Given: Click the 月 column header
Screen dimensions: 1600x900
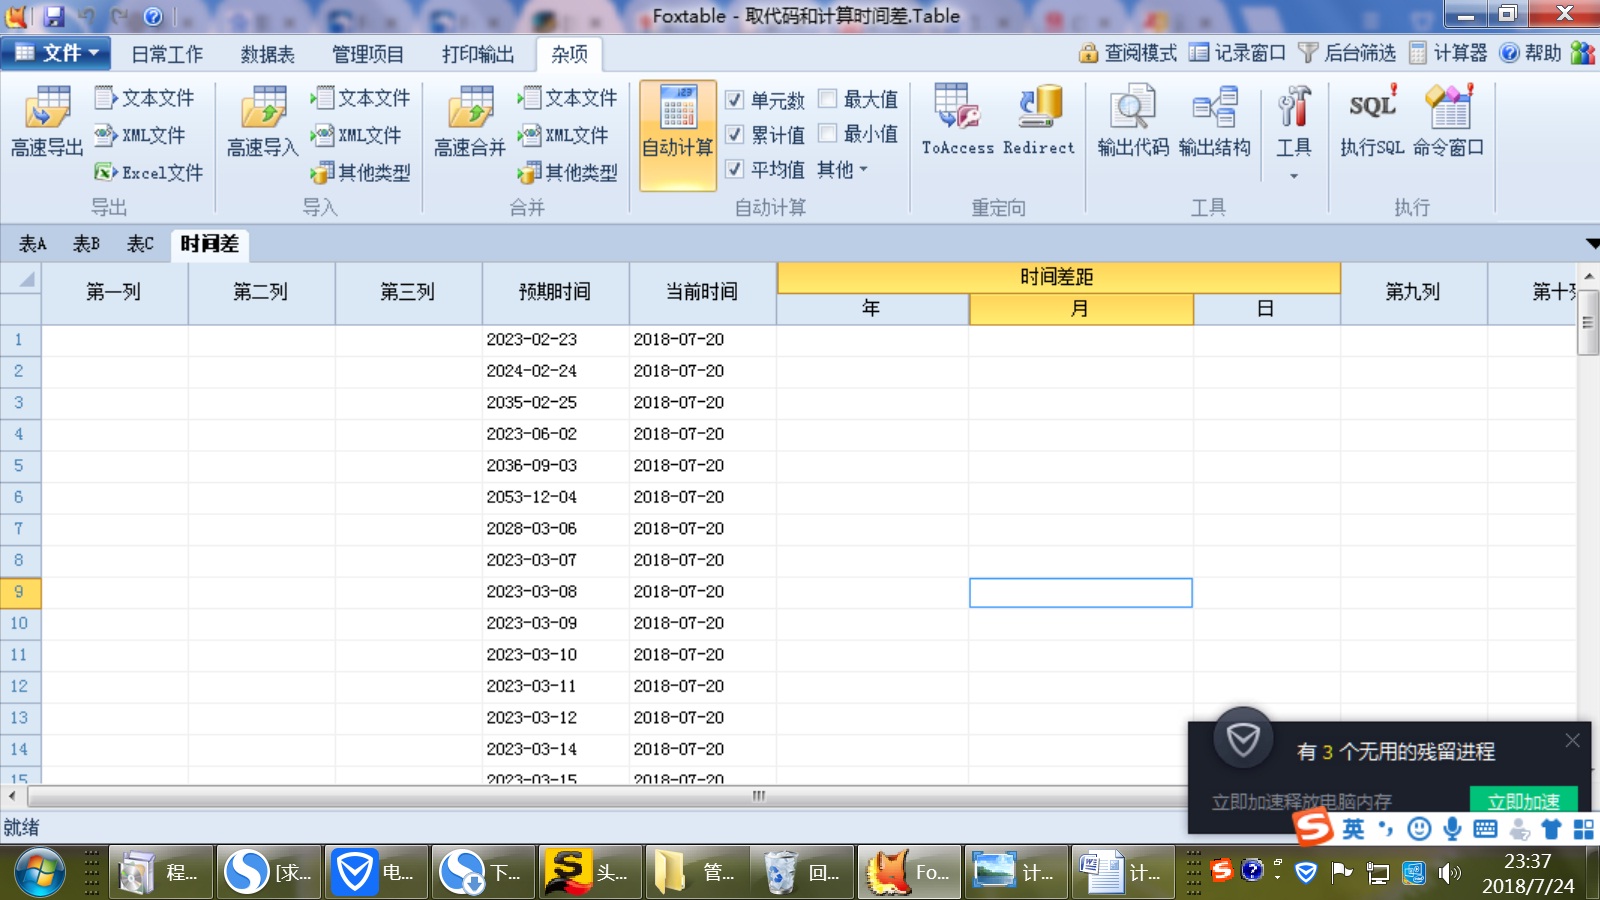Looking at the screenshot, I should [1081, 309].
